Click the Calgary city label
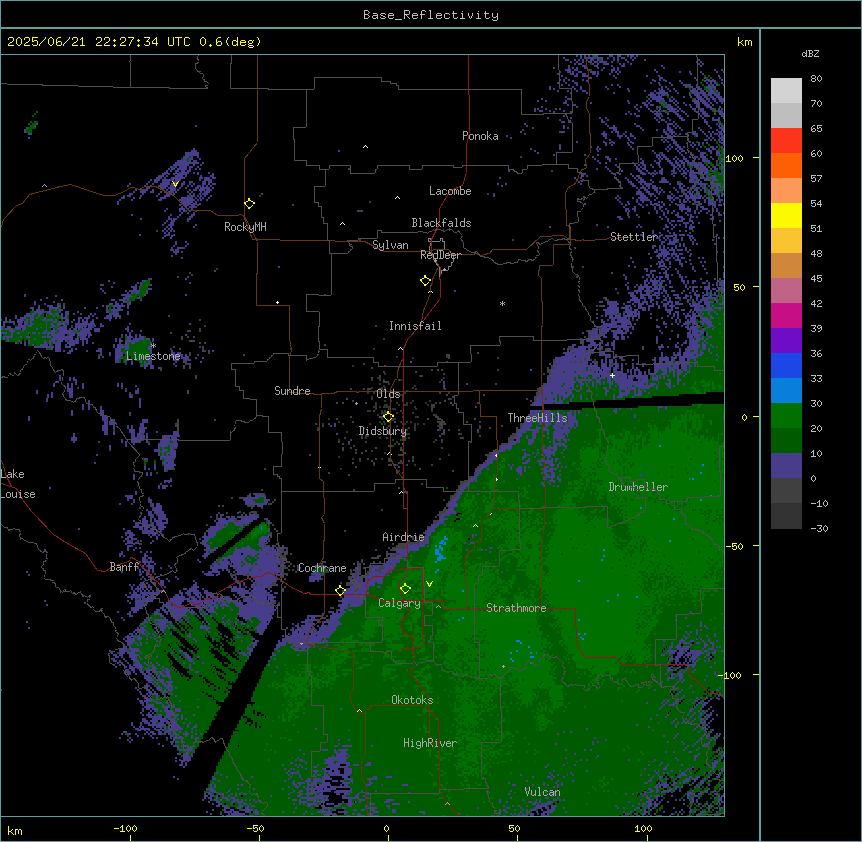This screenshot has height=842, width=862. coord(400,603)
